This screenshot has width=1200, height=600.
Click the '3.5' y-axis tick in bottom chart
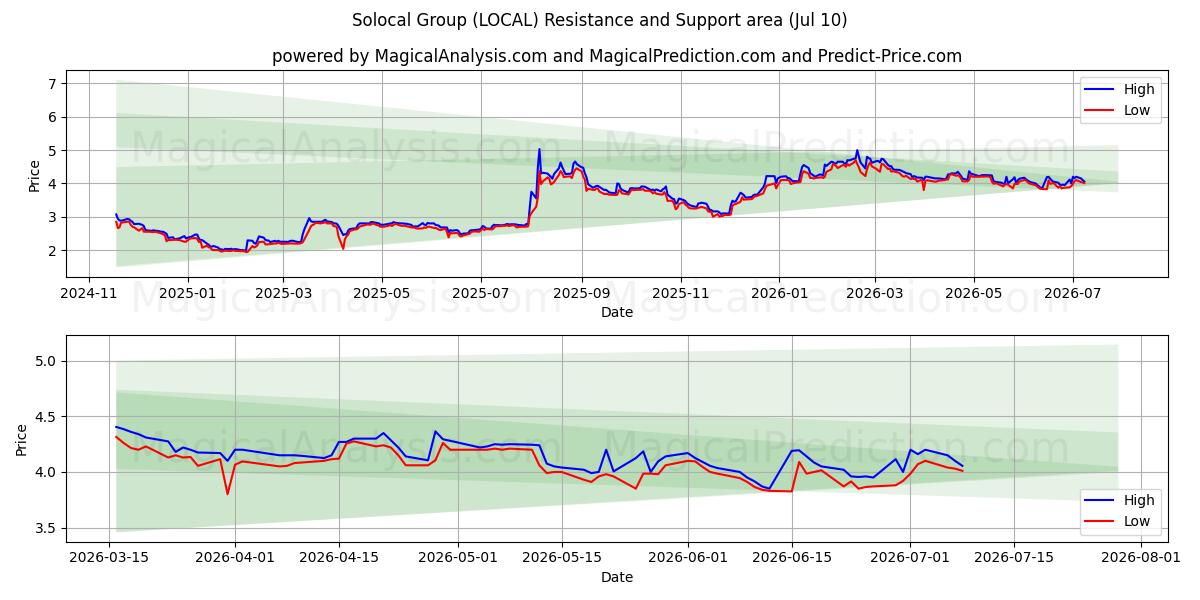click(48, 528)
